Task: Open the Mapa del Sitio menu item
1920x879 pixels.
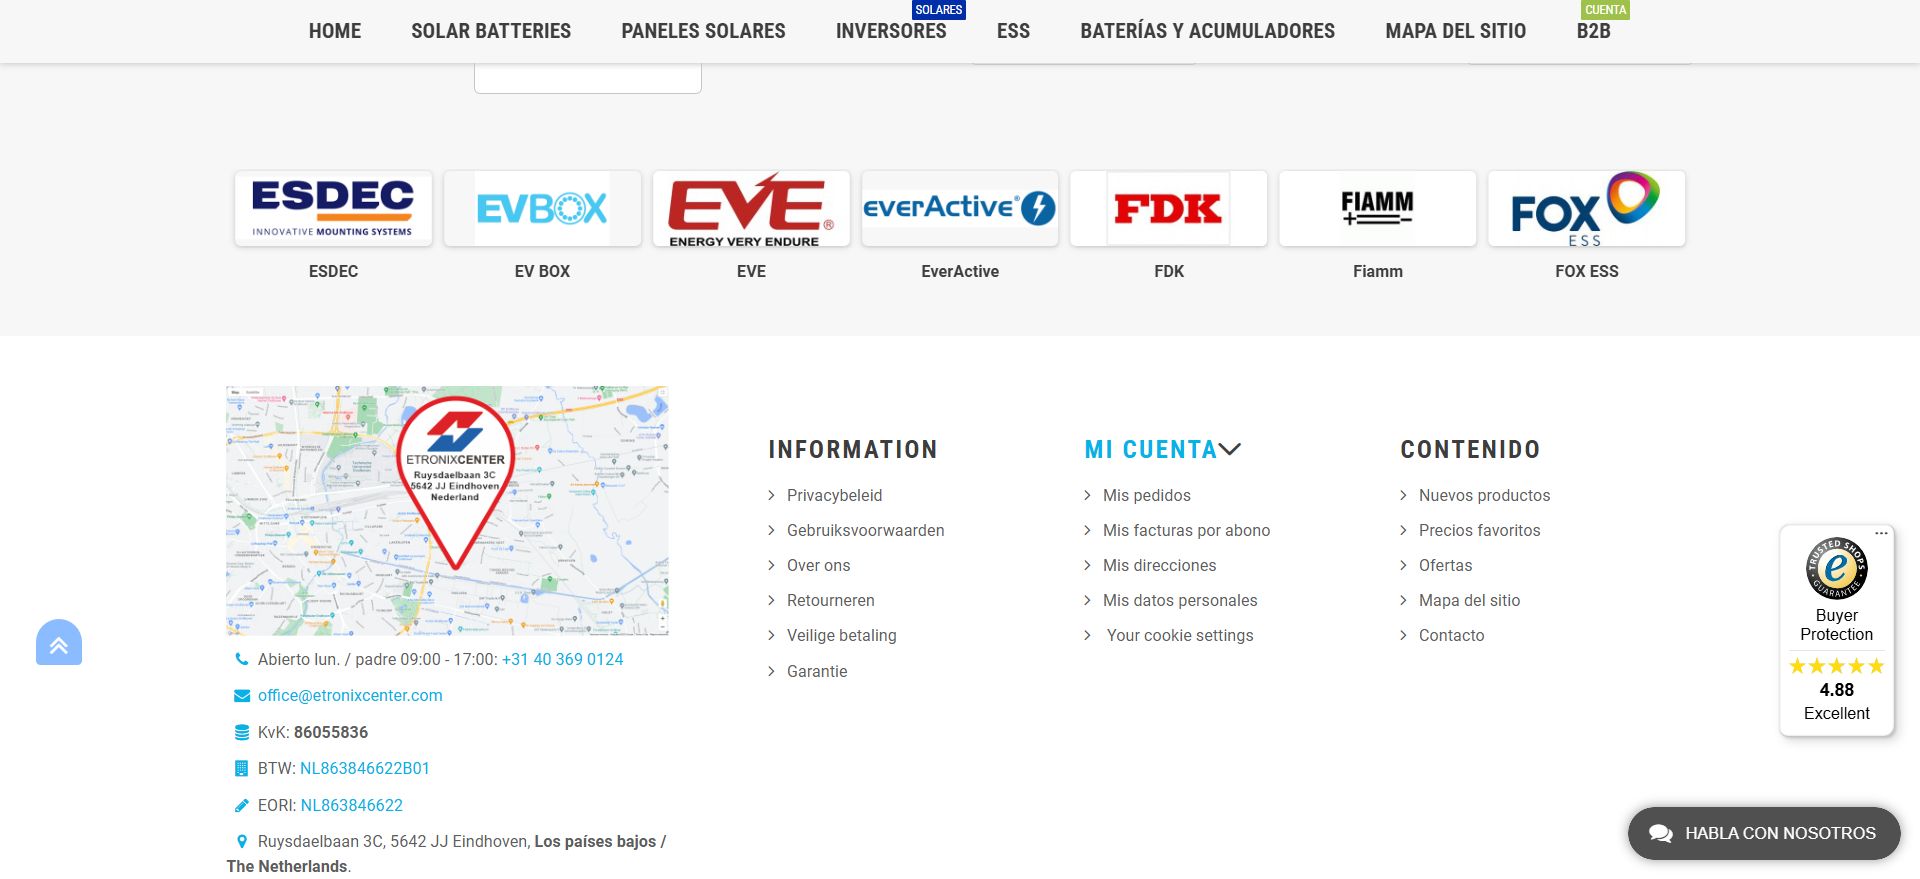Action: tap(1455, 31)
